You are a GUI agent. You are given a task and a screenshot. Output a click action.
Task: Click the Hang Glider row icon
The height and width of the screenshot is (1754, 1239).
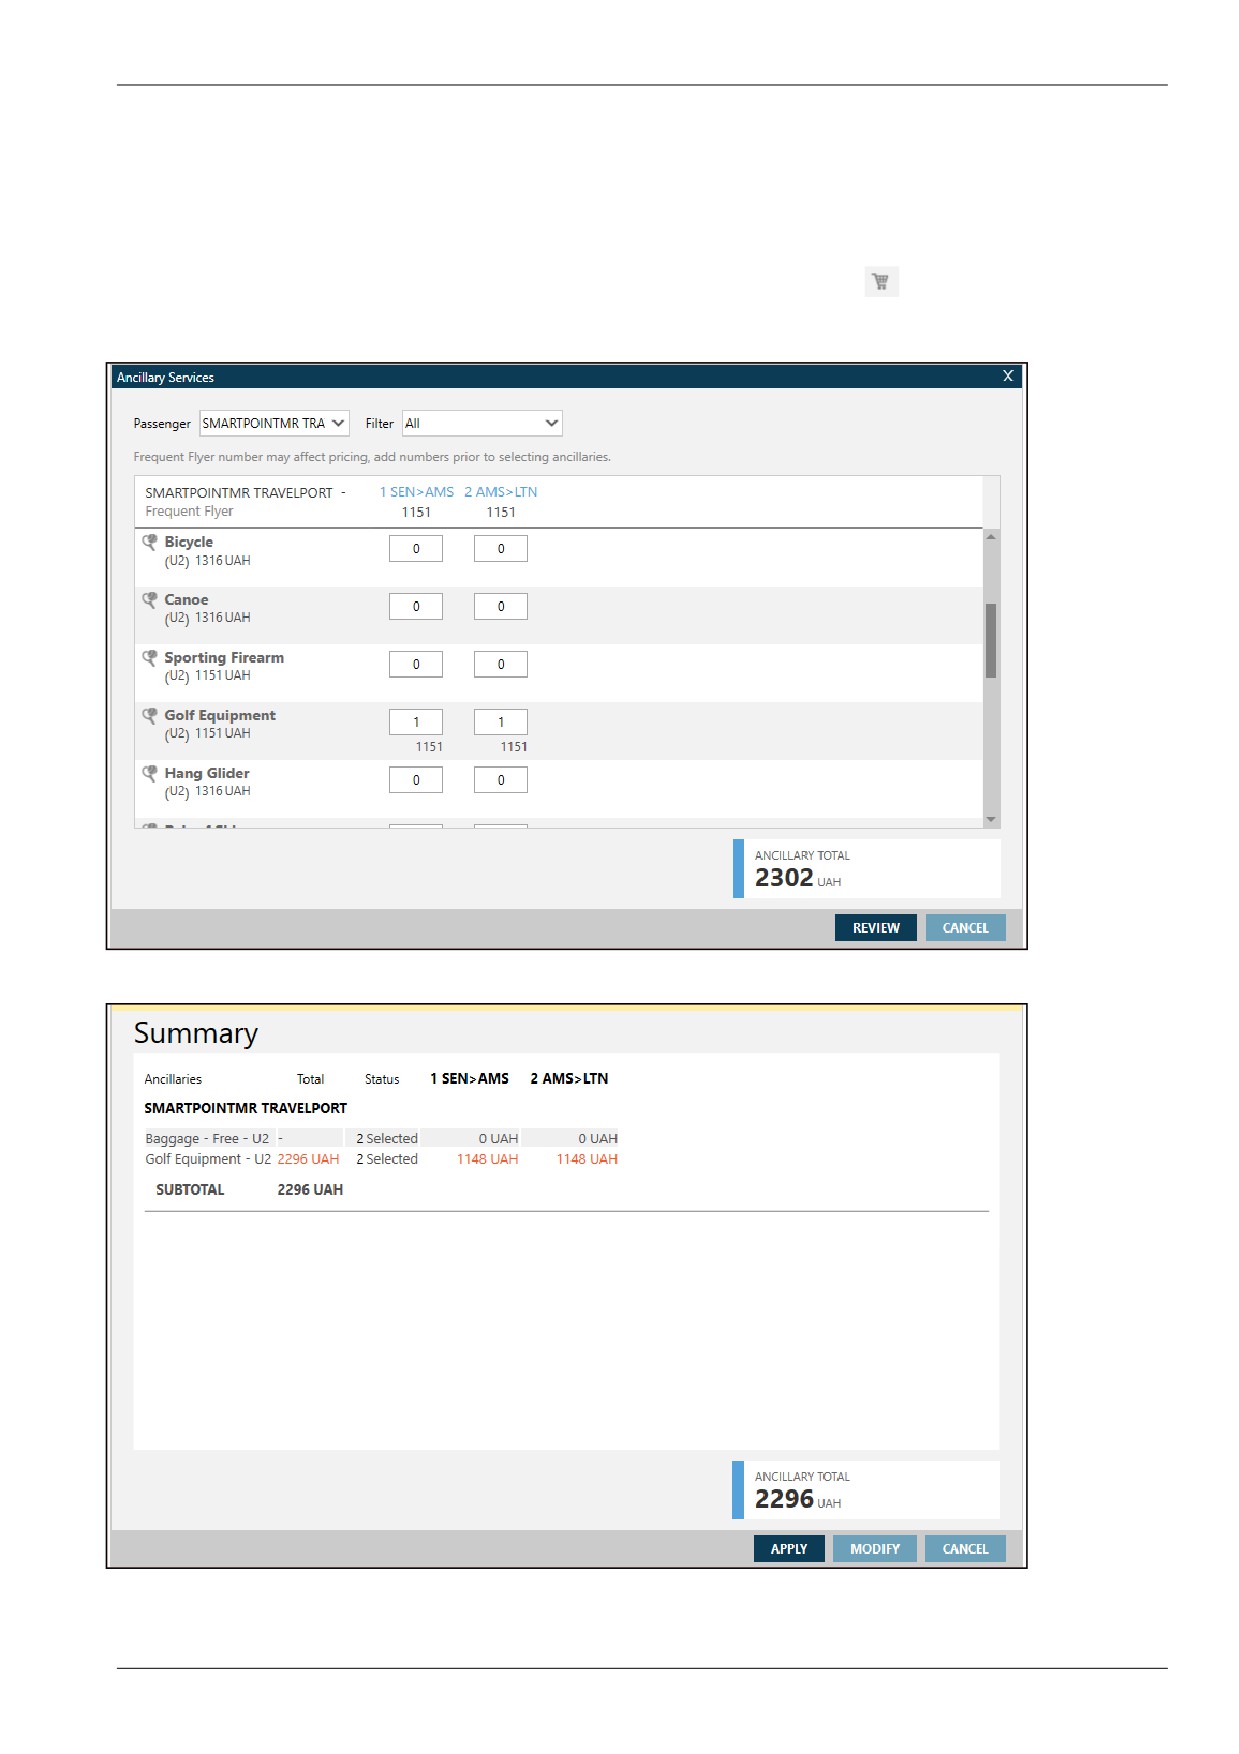150,774
